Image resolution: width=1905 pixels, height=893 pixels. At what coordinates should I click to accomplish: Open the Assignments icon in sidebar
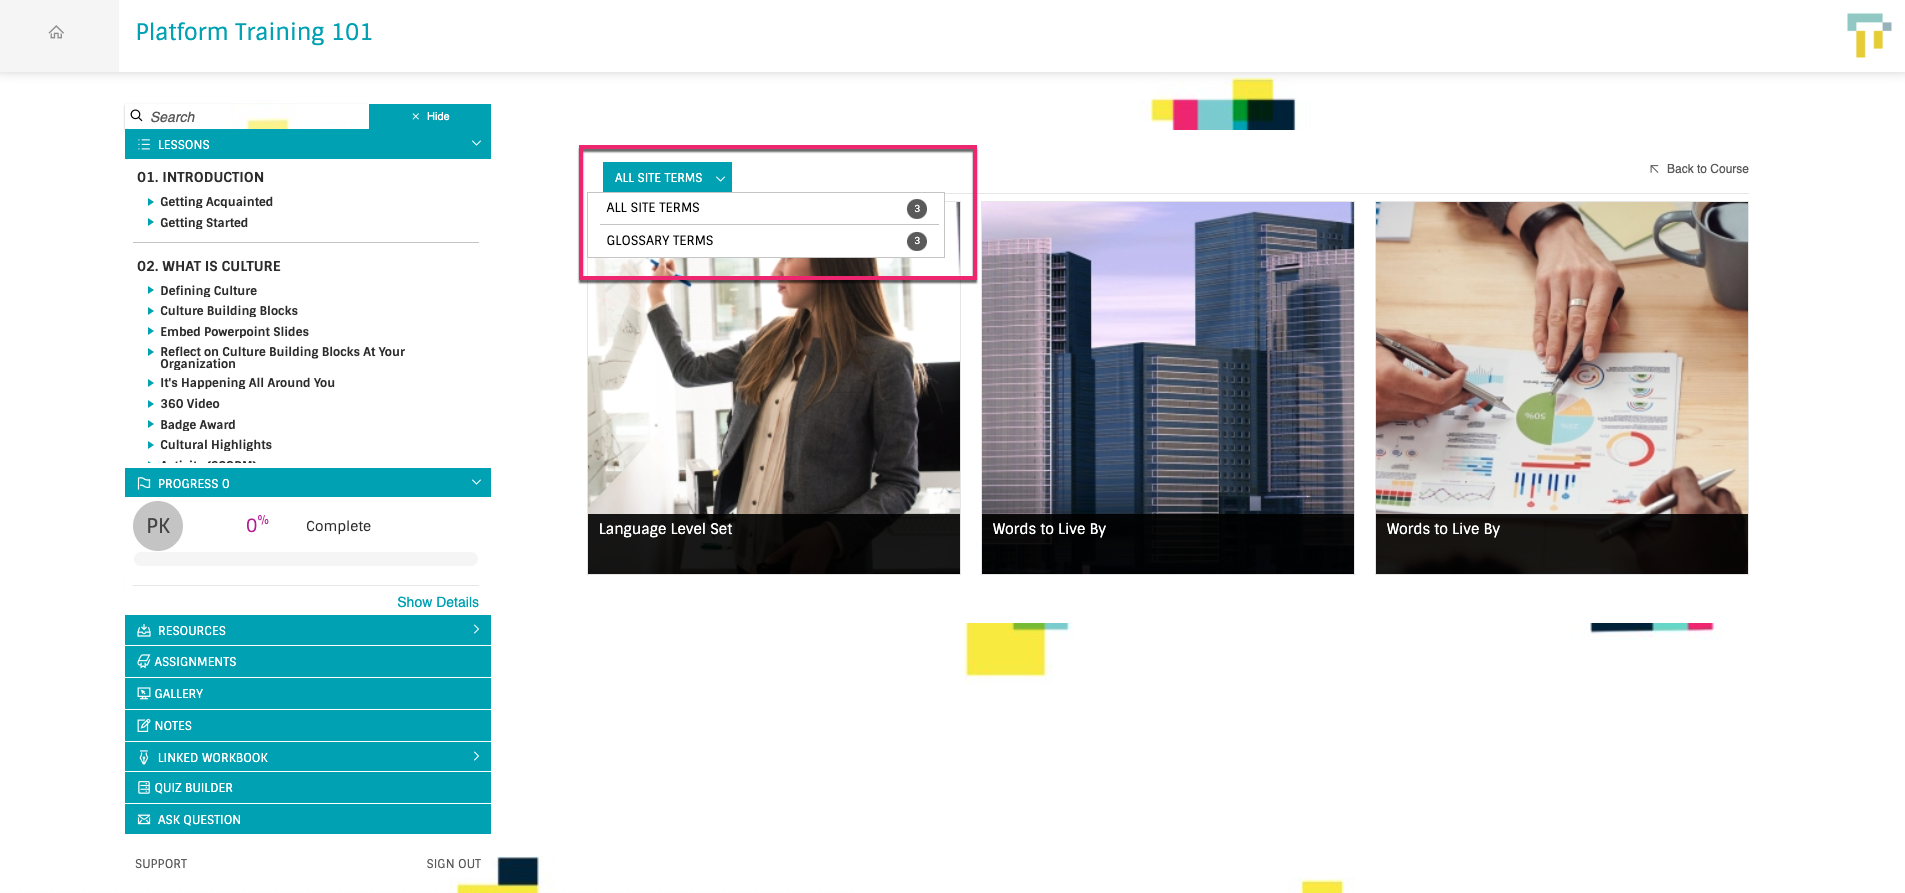click(144, 662)
